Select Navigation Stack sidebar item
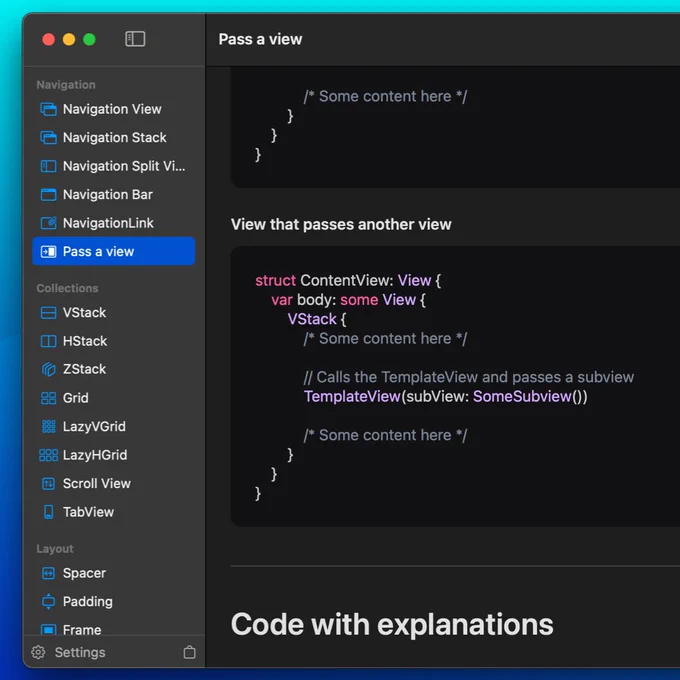Viewport: 680px width, 680px height. click(114, 138)
